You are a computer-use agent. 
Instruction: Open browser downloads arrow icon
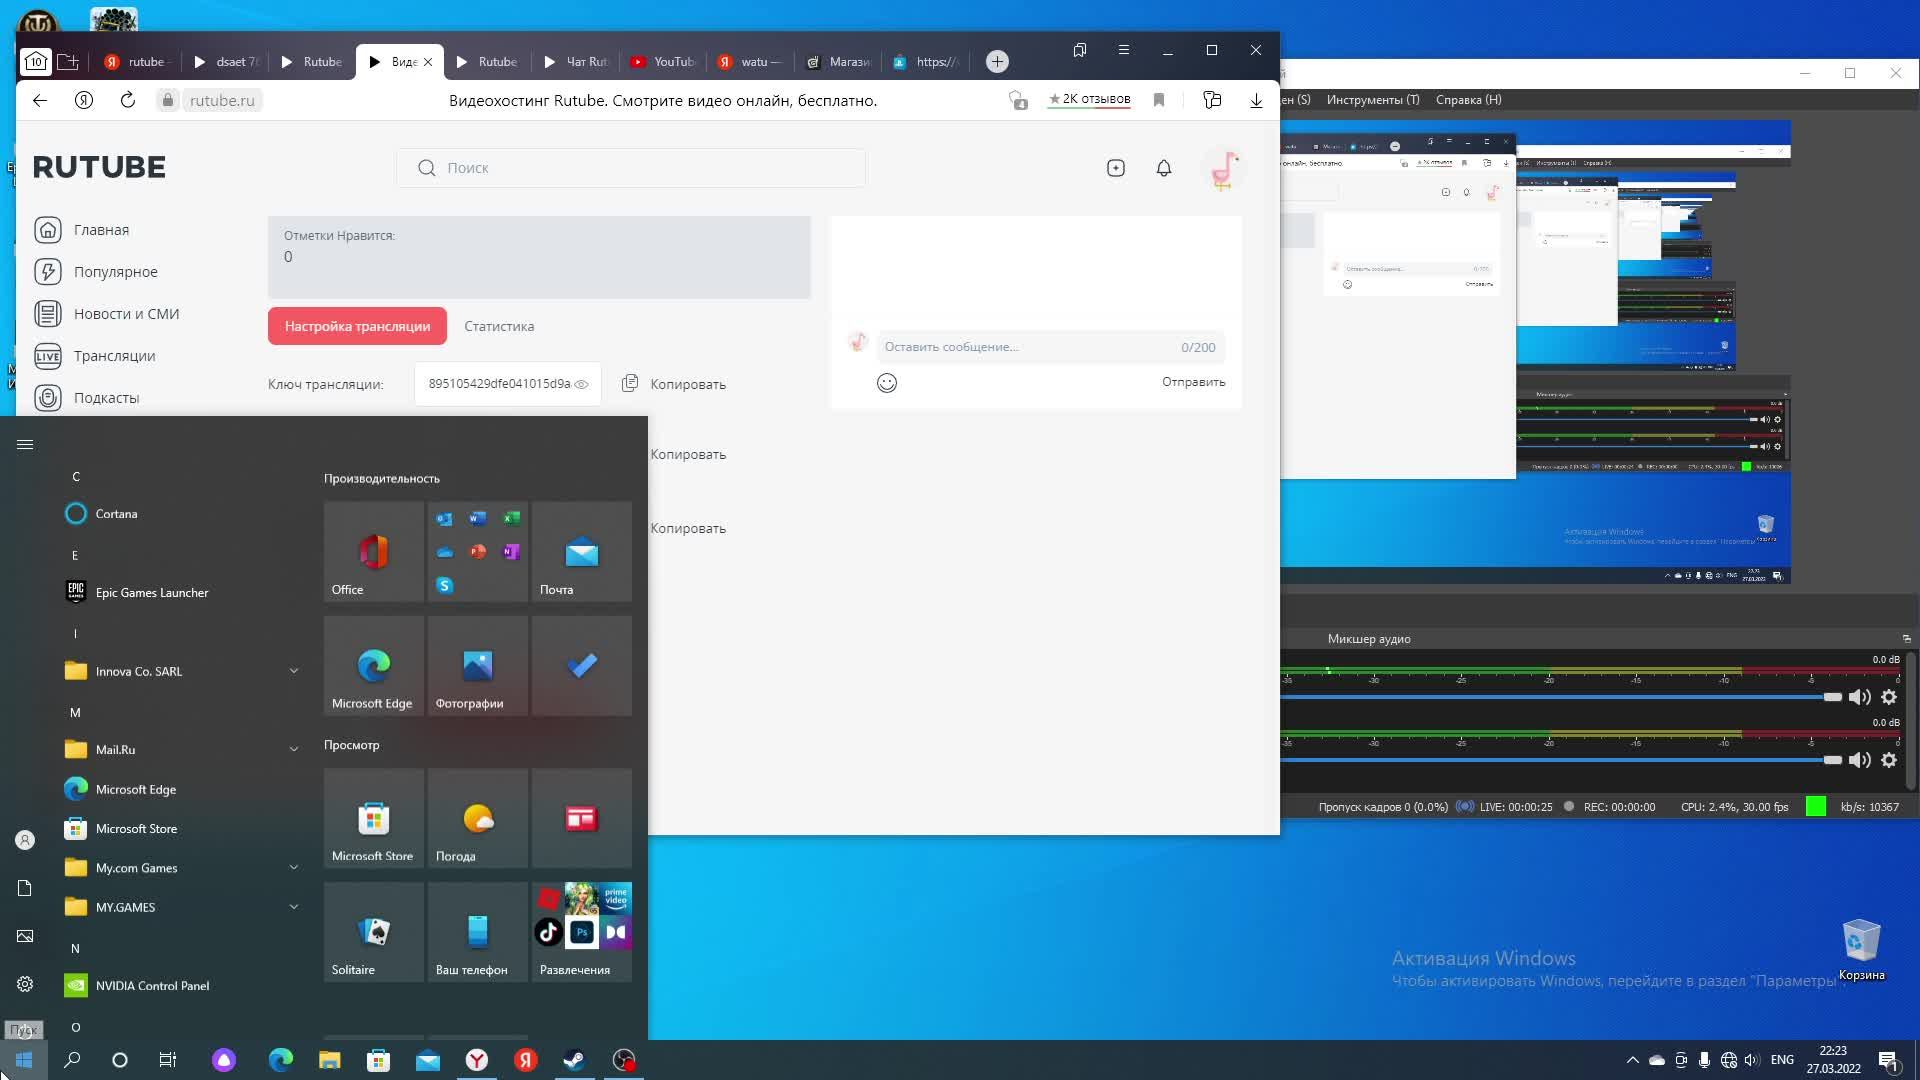pos(1256,100)
